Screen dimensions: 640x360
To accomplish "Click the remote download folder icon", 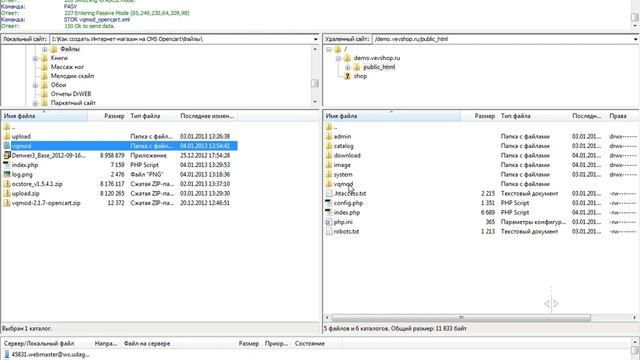I will point(329,155).
